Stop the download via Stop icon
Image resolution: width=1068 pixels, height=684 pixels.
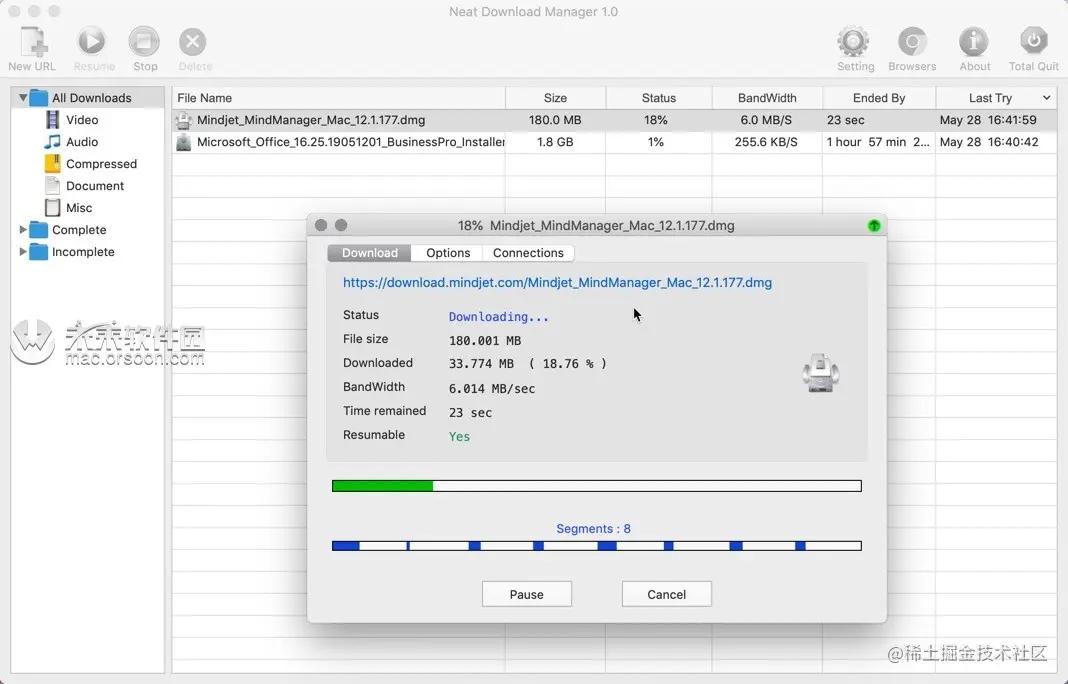click(x=144, y=42)
